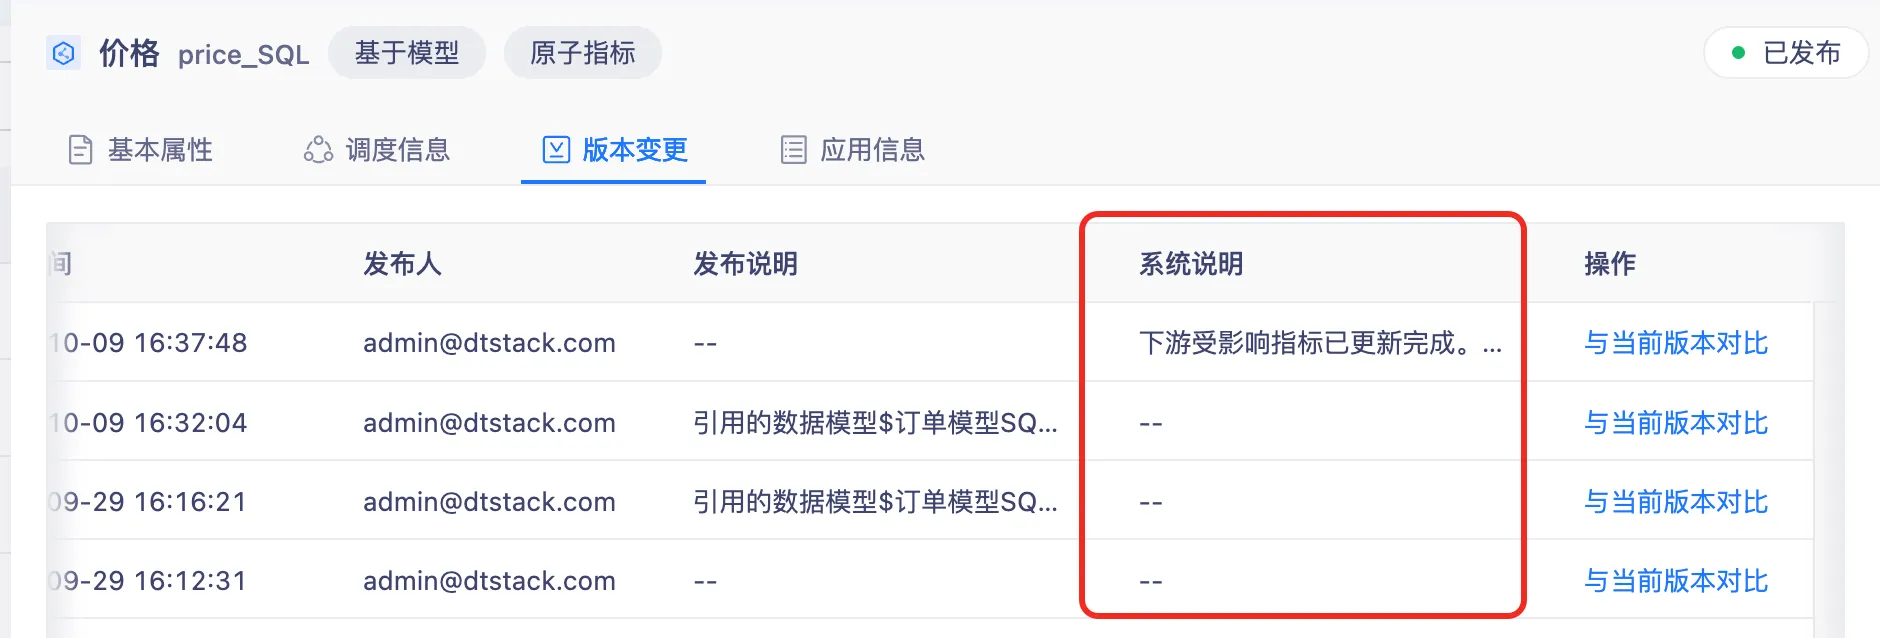Click the 已发布 status badge
Viewport: 1880px width, 638px height.
1786,53
